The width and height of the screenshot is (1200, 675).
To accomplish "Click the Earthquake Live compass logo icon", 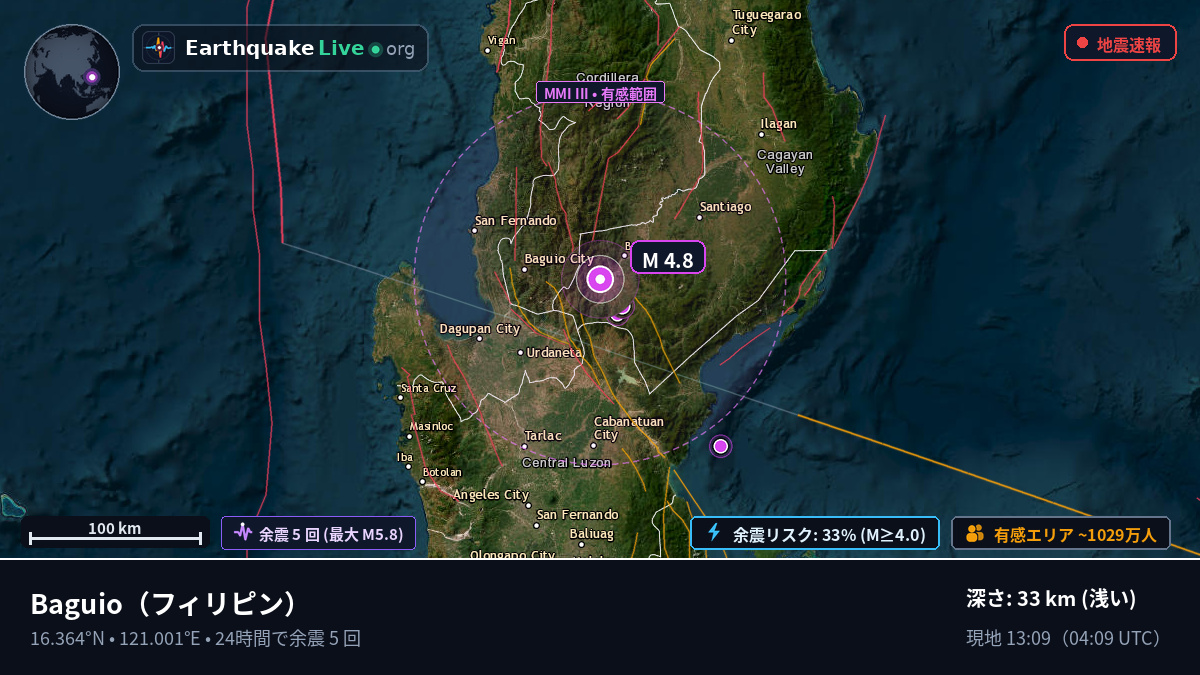I will point(158,48).
